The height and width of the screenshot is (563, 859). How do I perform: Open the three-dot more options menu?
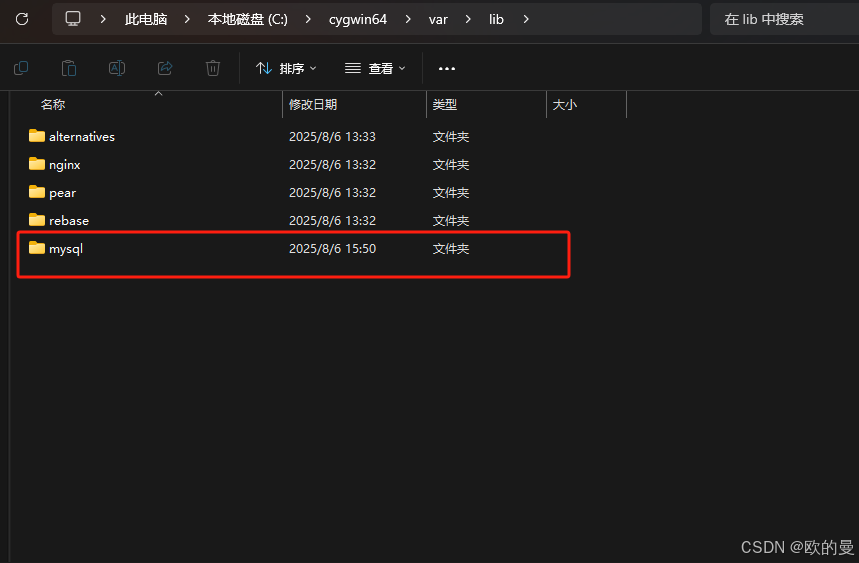click(447, 68)
